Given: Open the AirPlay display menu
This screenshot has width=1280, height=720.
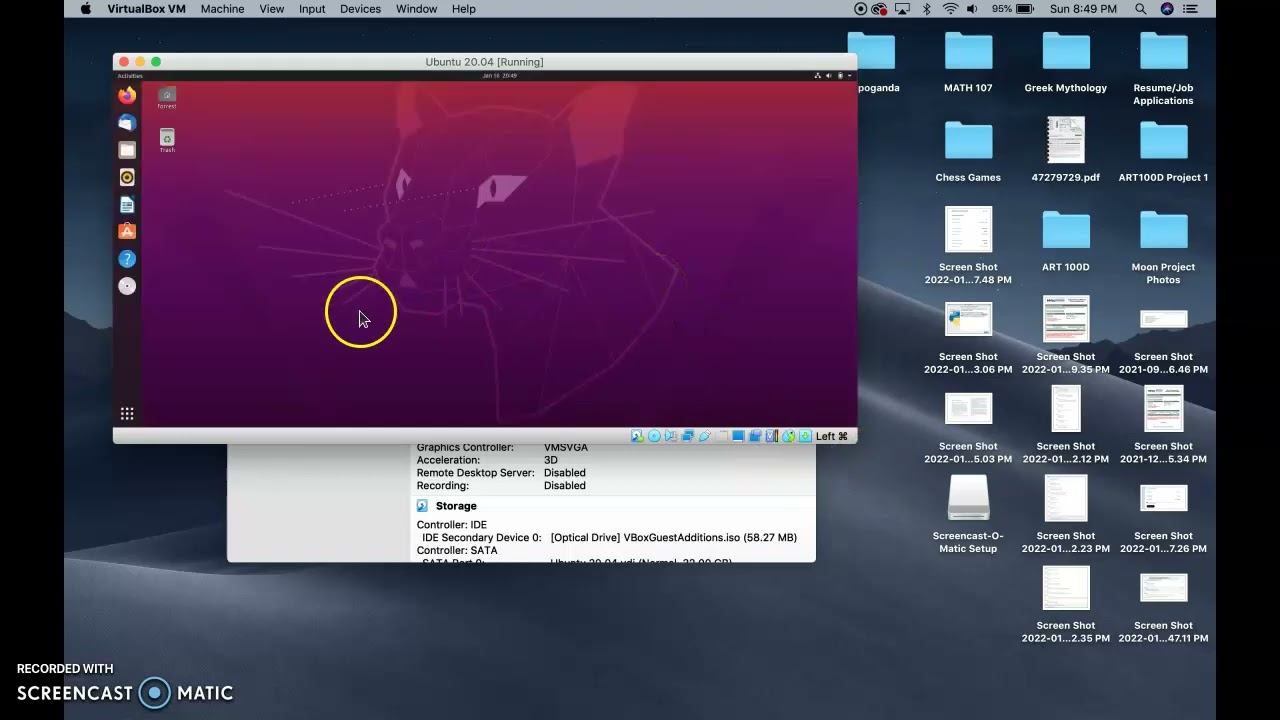Looking at the screenshot, I should [x=903, y=9].
